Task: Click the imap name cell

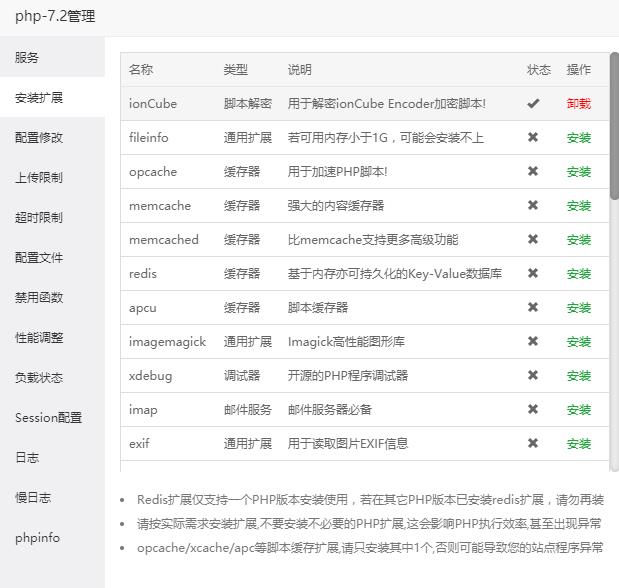Action: point(143,410)
